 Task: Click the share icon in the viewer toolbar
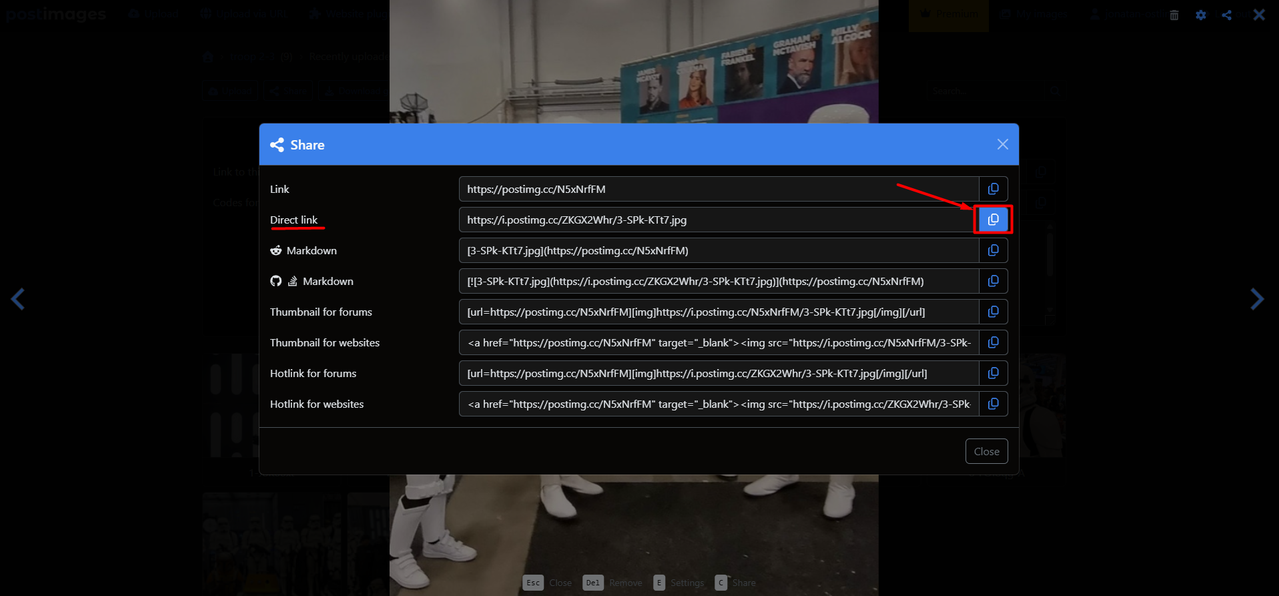pyautogui.click(x=1227, y=15)
